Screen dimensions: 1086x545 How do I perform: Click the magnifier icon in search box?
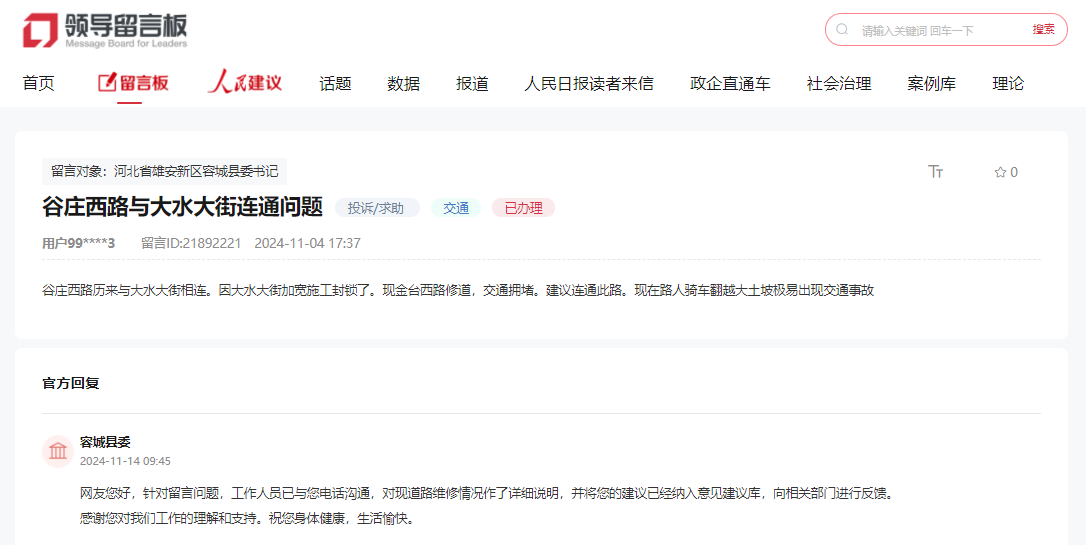(843, 30)
